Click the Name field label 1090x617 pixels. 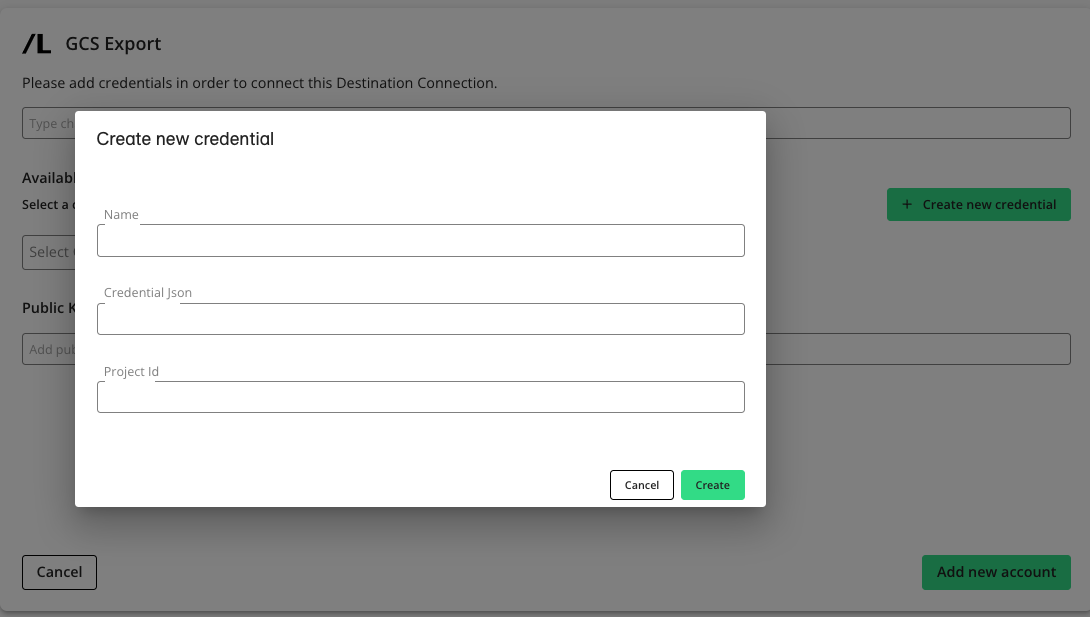pyautogui.click(x=121, y=214)
